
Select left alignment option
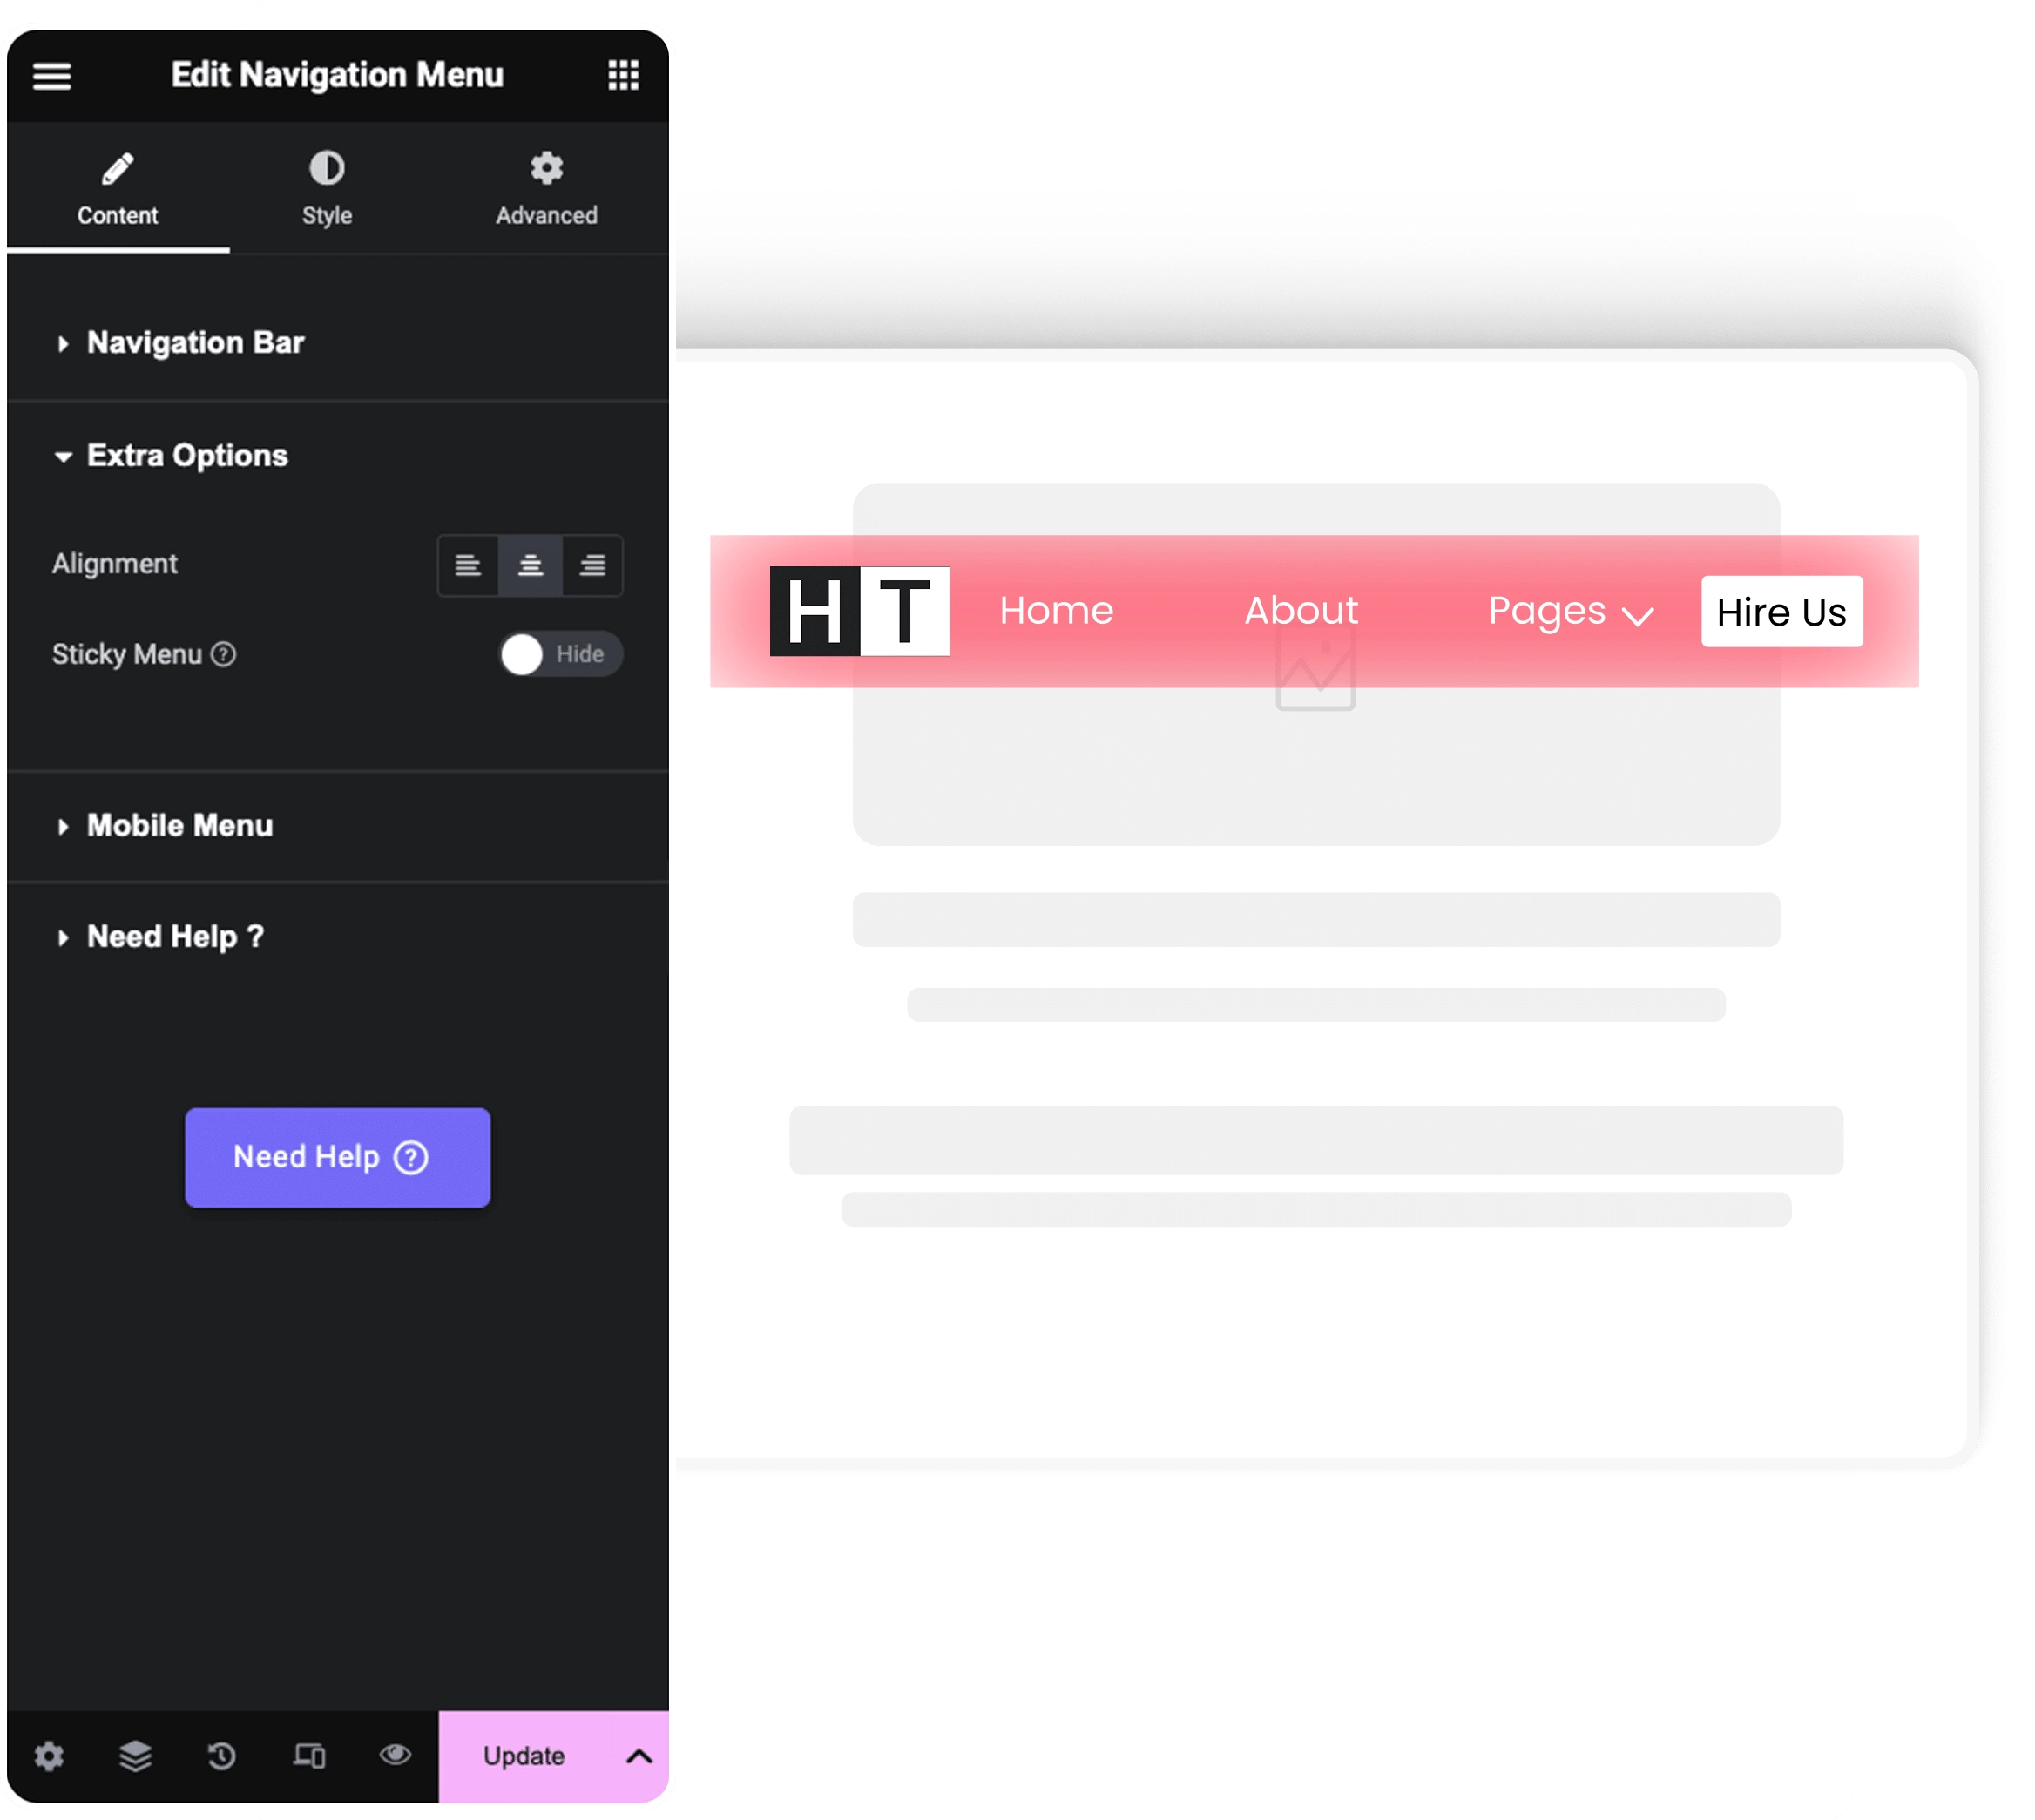pos(468,566)
